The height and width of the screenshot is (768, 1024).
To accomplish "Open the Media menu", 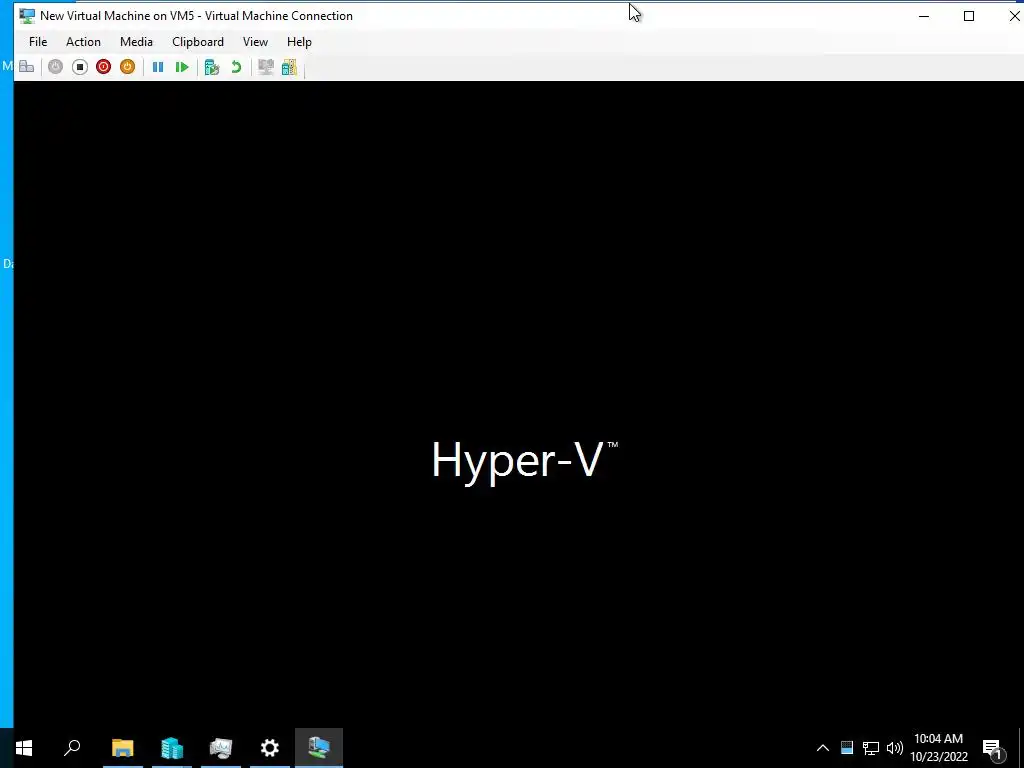I will click(x=136, y=42).
